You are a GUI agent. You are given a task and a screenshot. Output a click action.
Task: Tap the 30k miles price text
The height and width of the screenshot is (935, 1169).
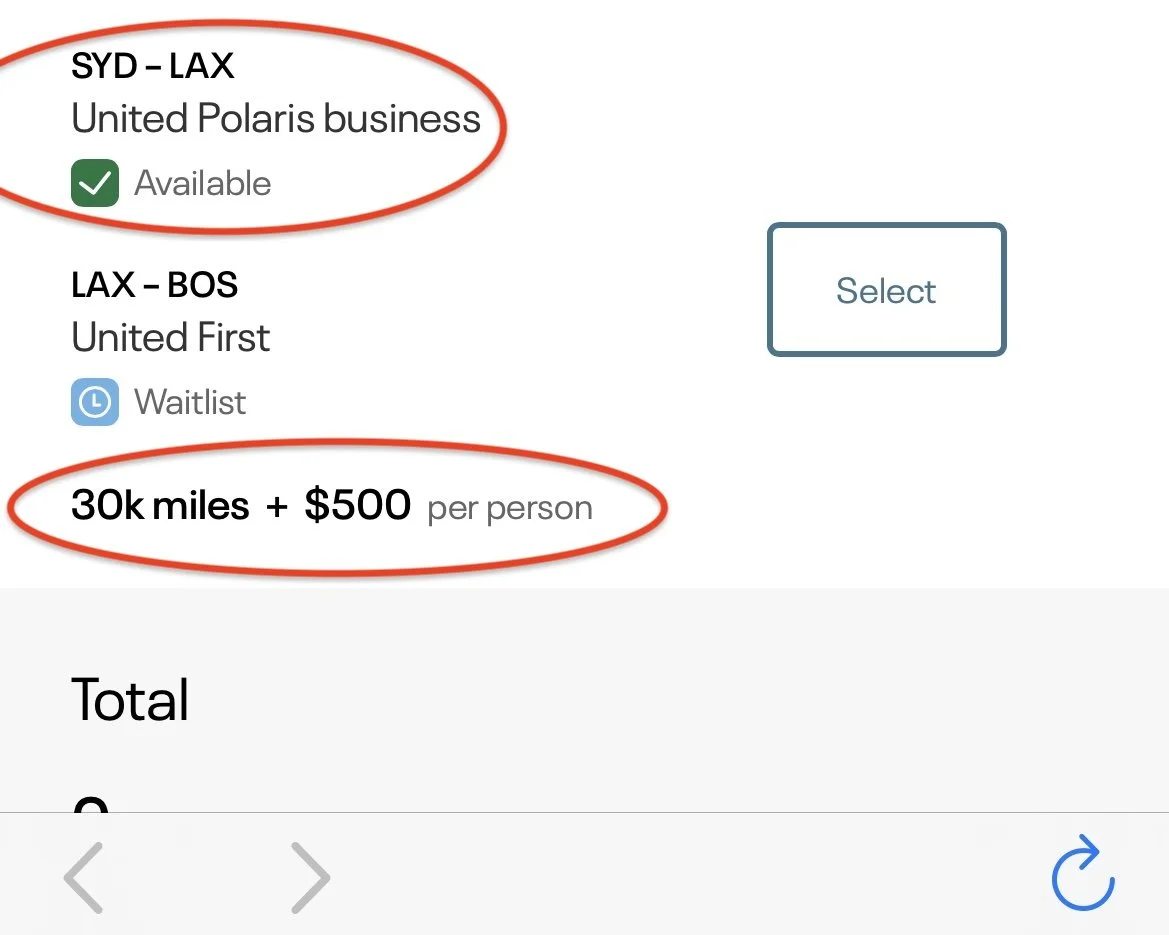coord(160,506)
